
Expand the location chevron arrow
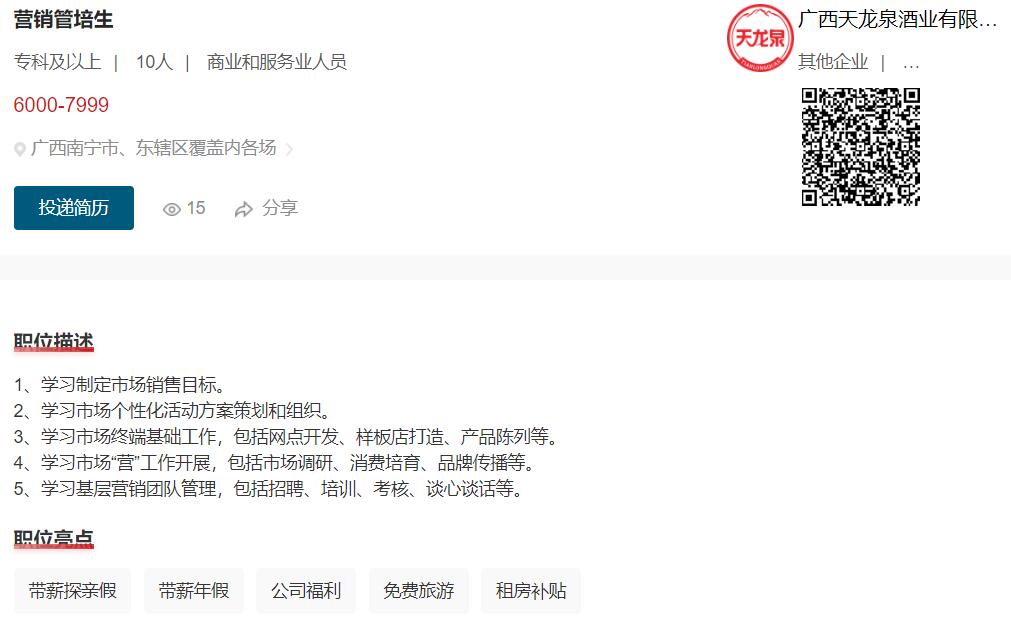[x=290, y=150]
